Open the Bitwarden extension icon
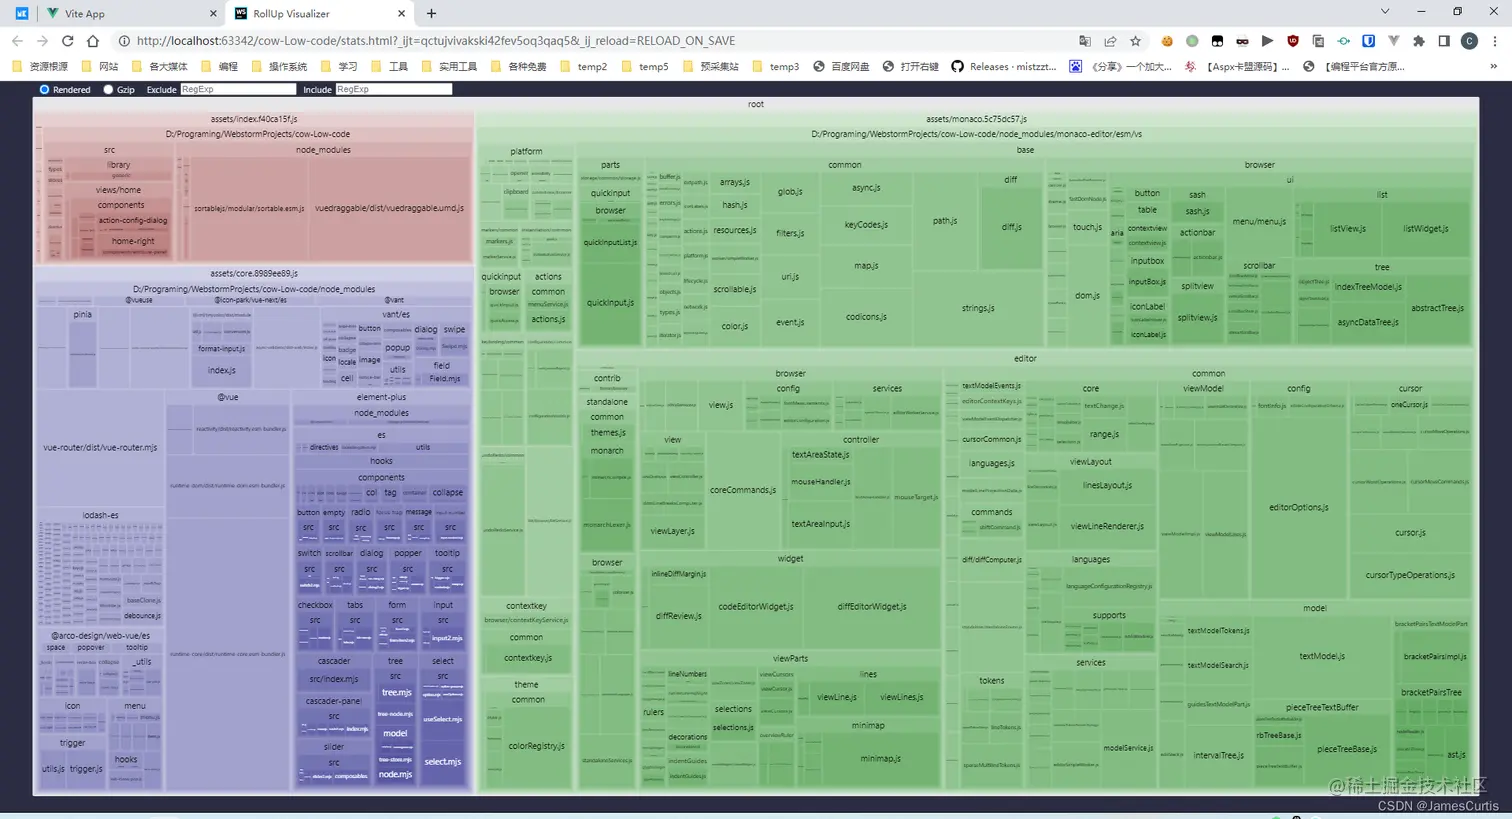 1368,41
